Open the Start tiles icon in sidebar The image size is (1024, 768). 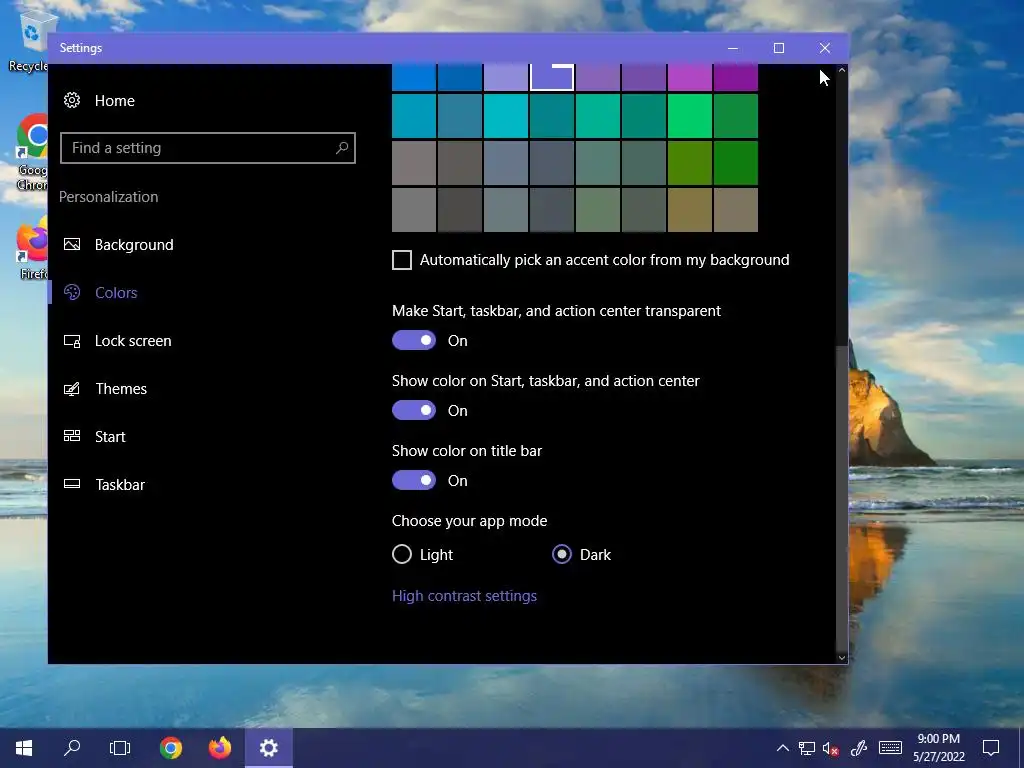72,436
